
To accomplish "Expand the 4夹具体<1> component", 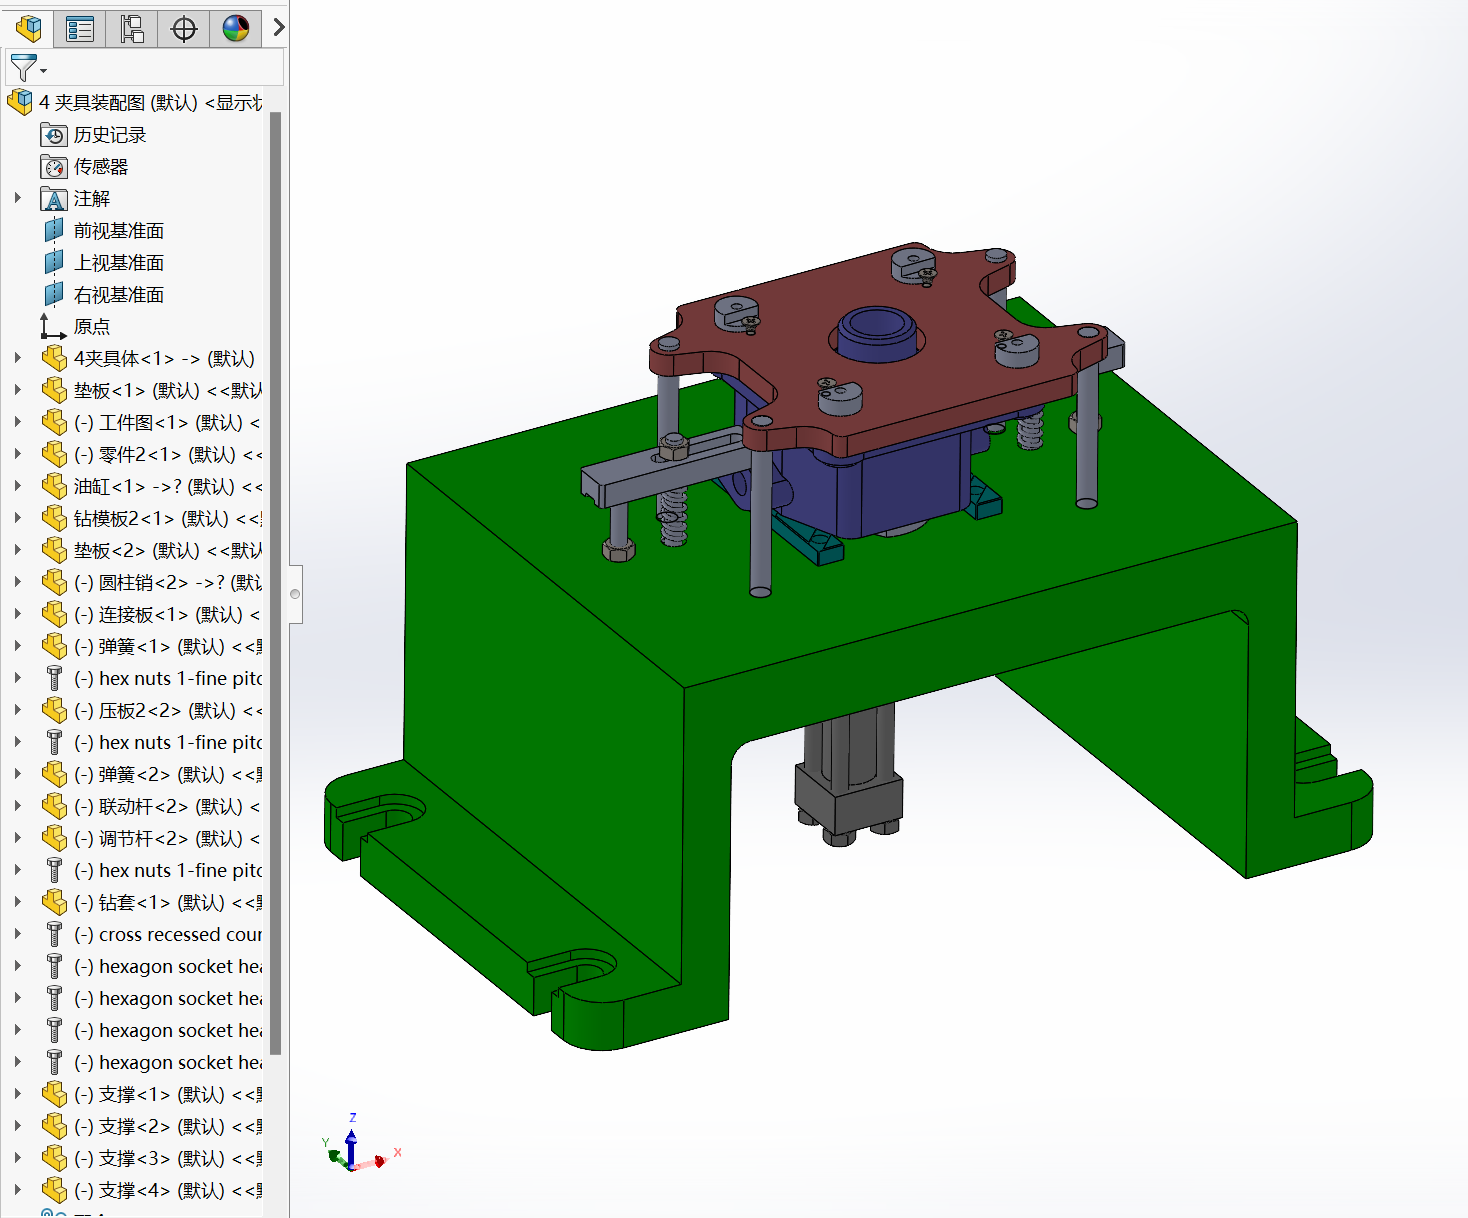I will (18, 358).
